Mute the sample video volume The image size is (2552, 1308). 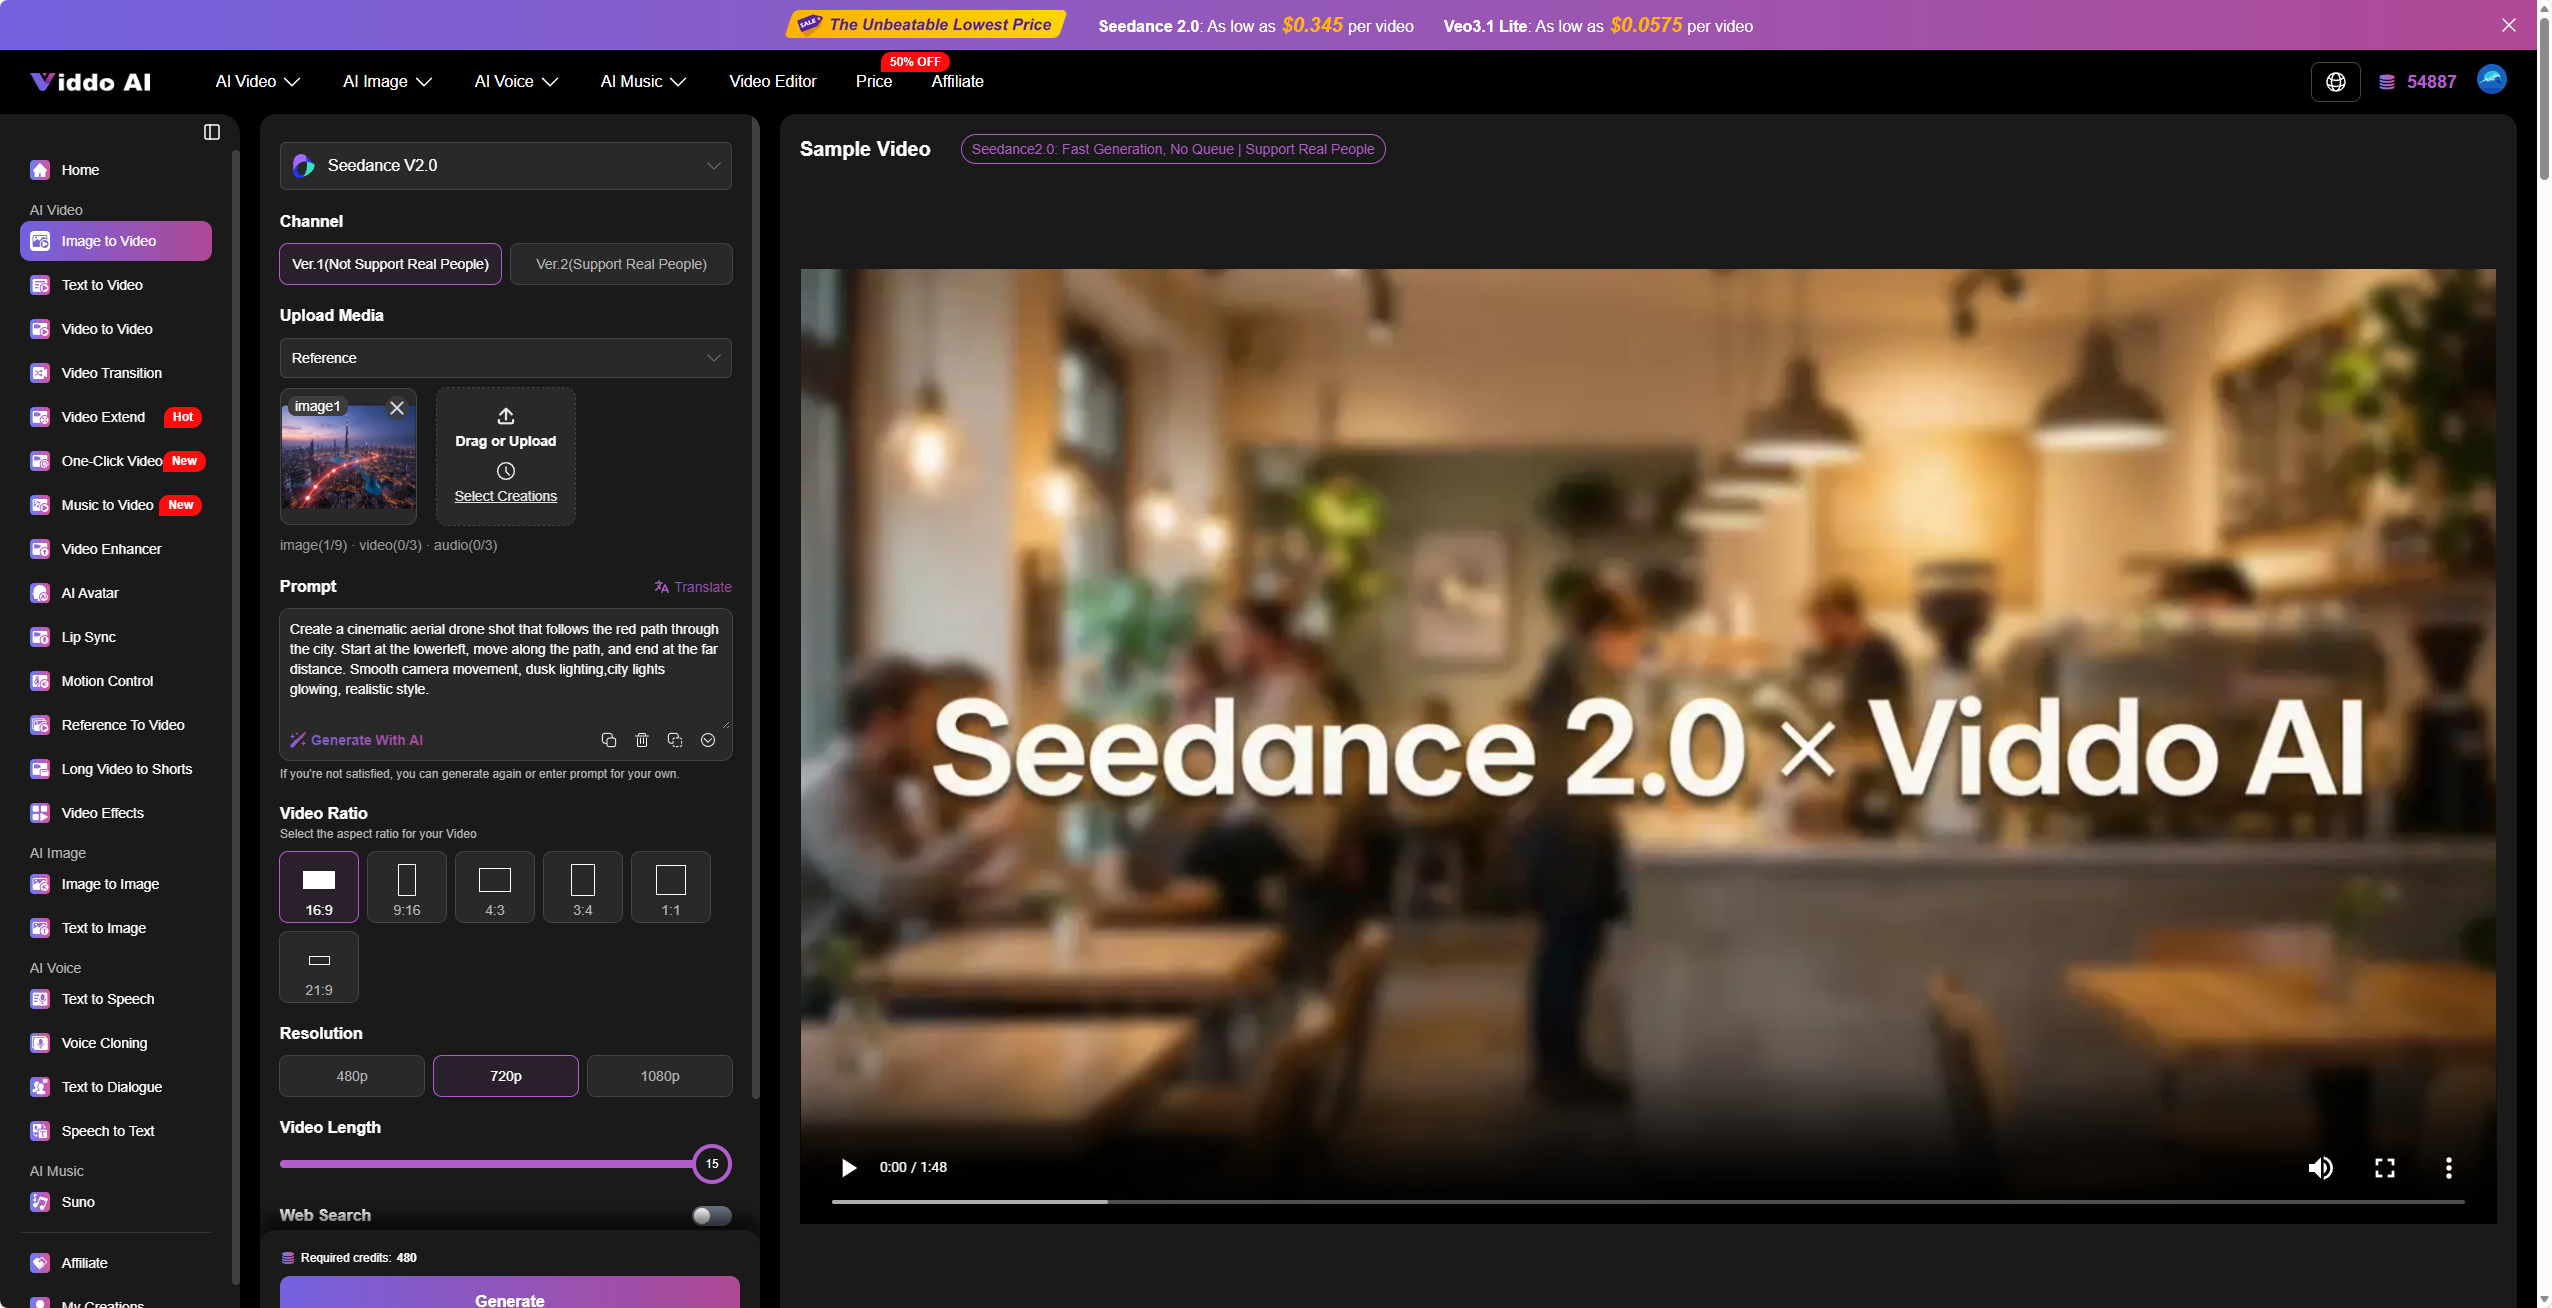click(2321, 1168)
